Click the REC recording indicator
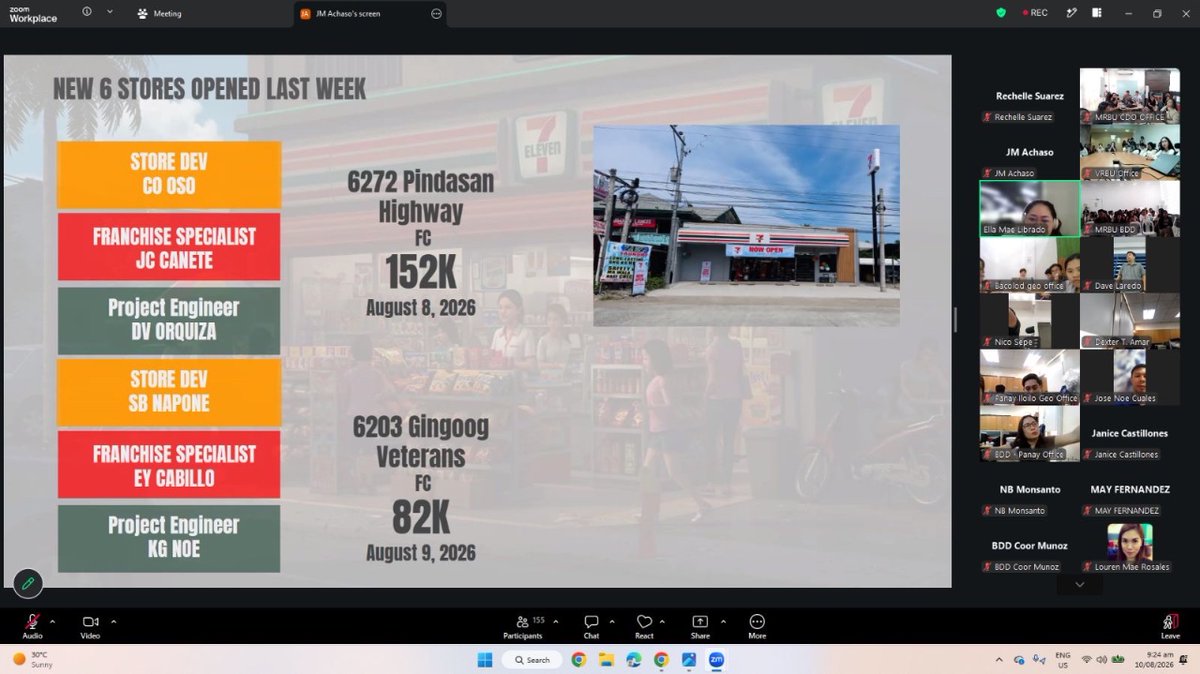 point(1035,13)
